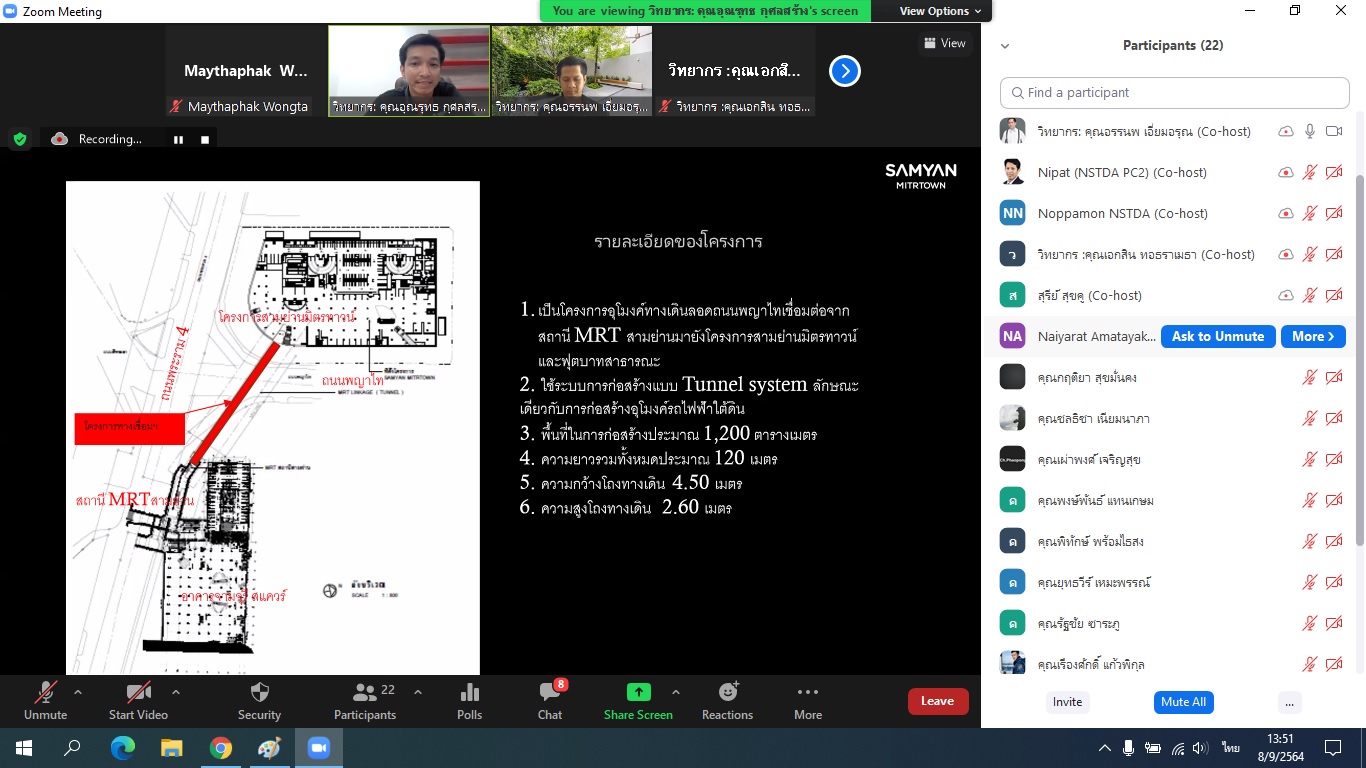Open the Chat window
The width and height of the screenshot is (1366, 768).
coord(549,700)
